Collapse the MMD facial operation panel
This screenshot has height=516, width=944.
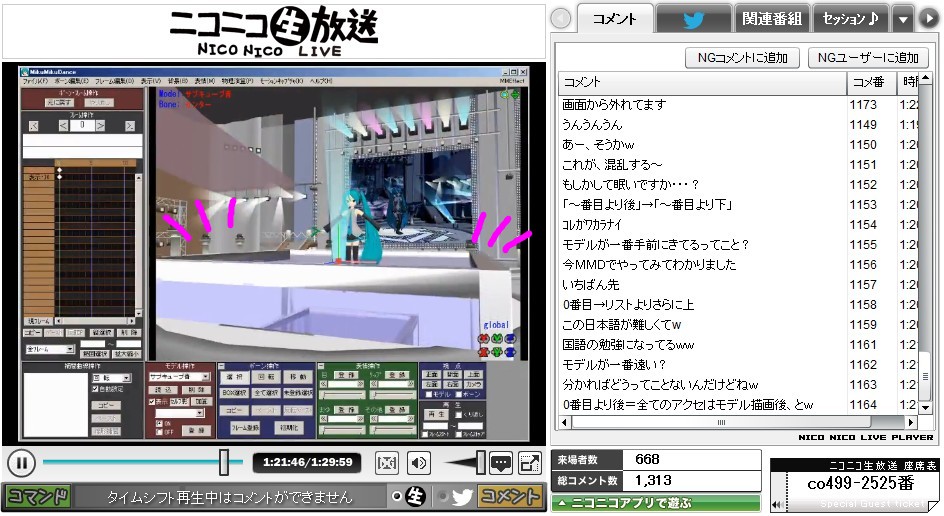click(321, 366)
